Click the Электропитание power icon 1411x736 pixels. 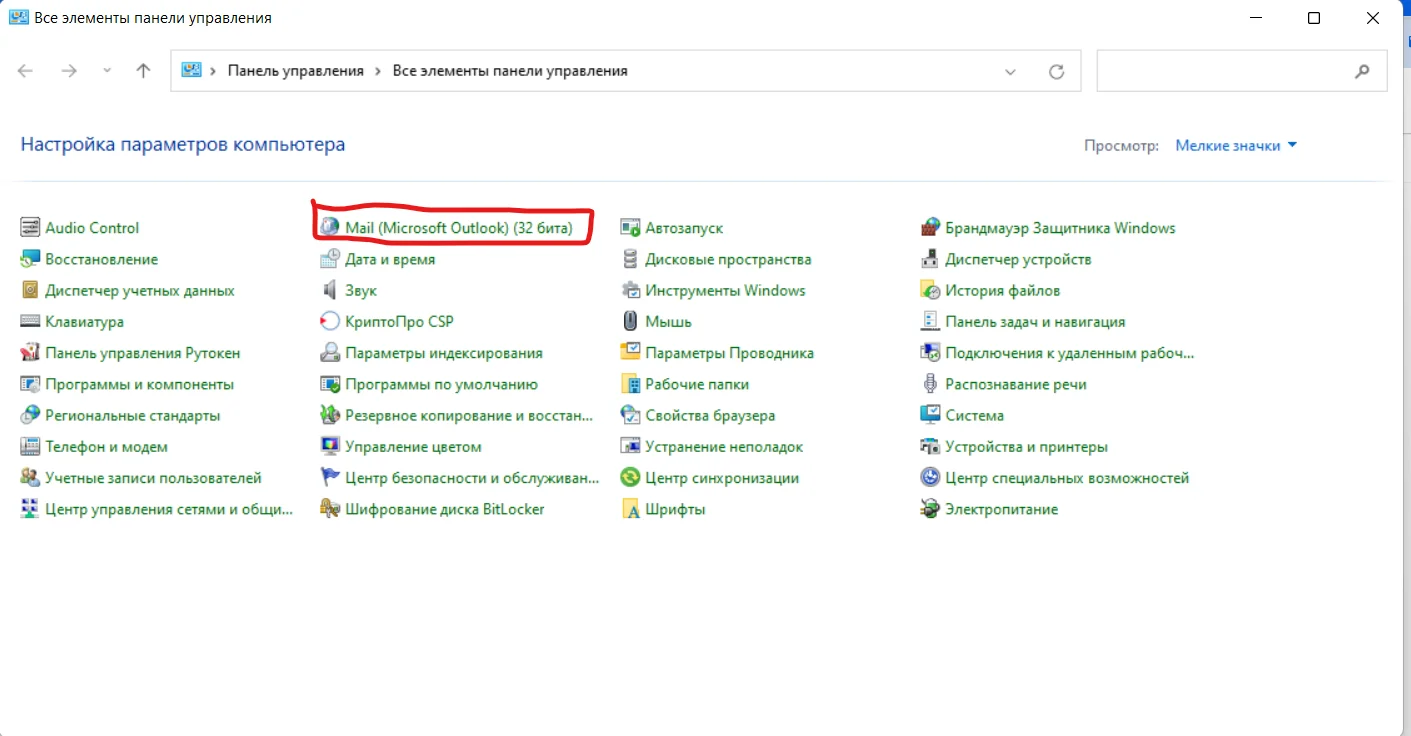(930, 509)
